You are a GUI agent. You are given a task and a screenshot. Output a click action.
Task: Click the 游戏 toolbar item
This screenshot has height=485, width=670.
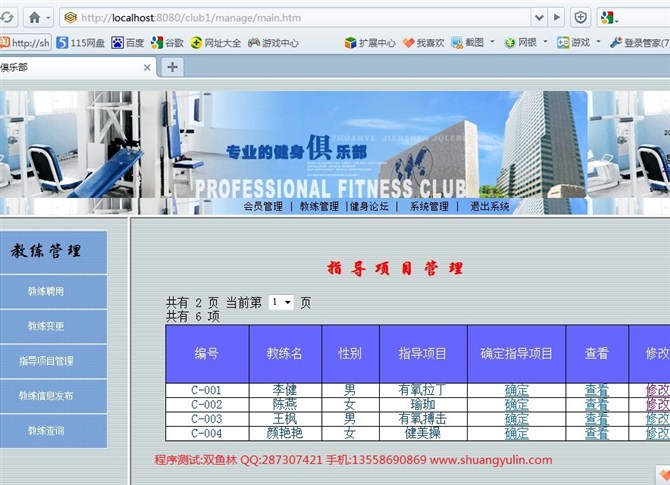[x=573, y=43]
